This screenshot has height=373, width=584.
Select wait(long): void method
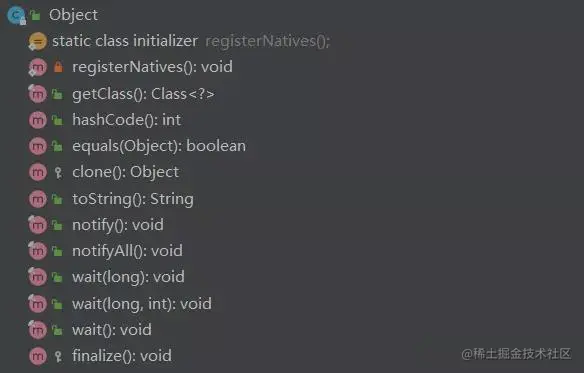click(128, 277)
